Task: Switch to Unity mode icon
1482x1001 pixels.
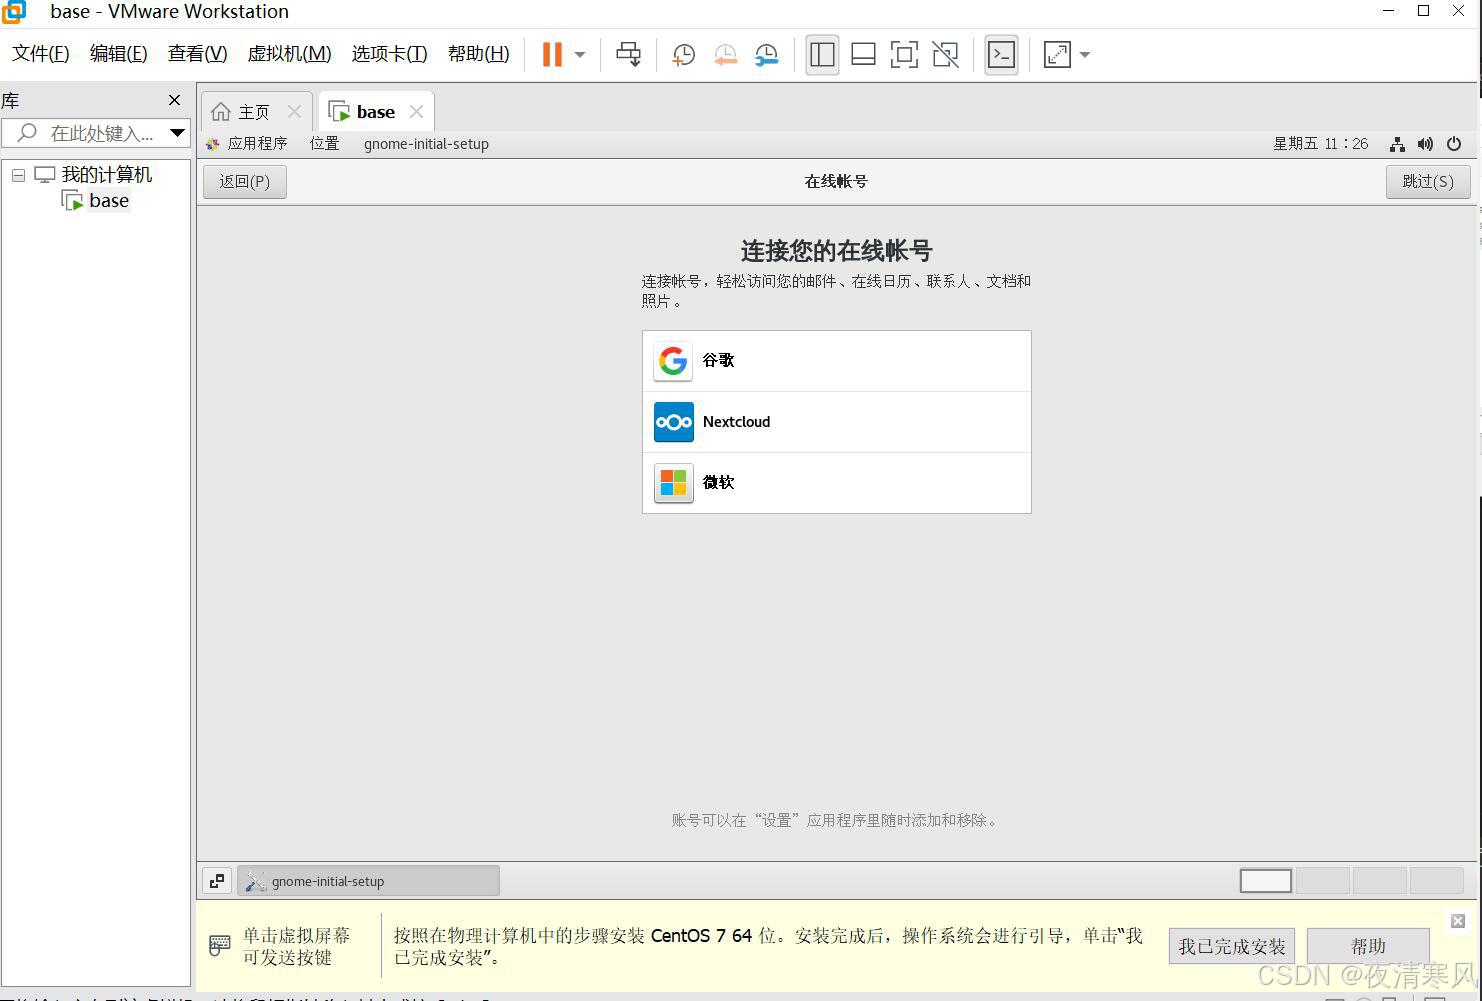Action: coord(945,54)
